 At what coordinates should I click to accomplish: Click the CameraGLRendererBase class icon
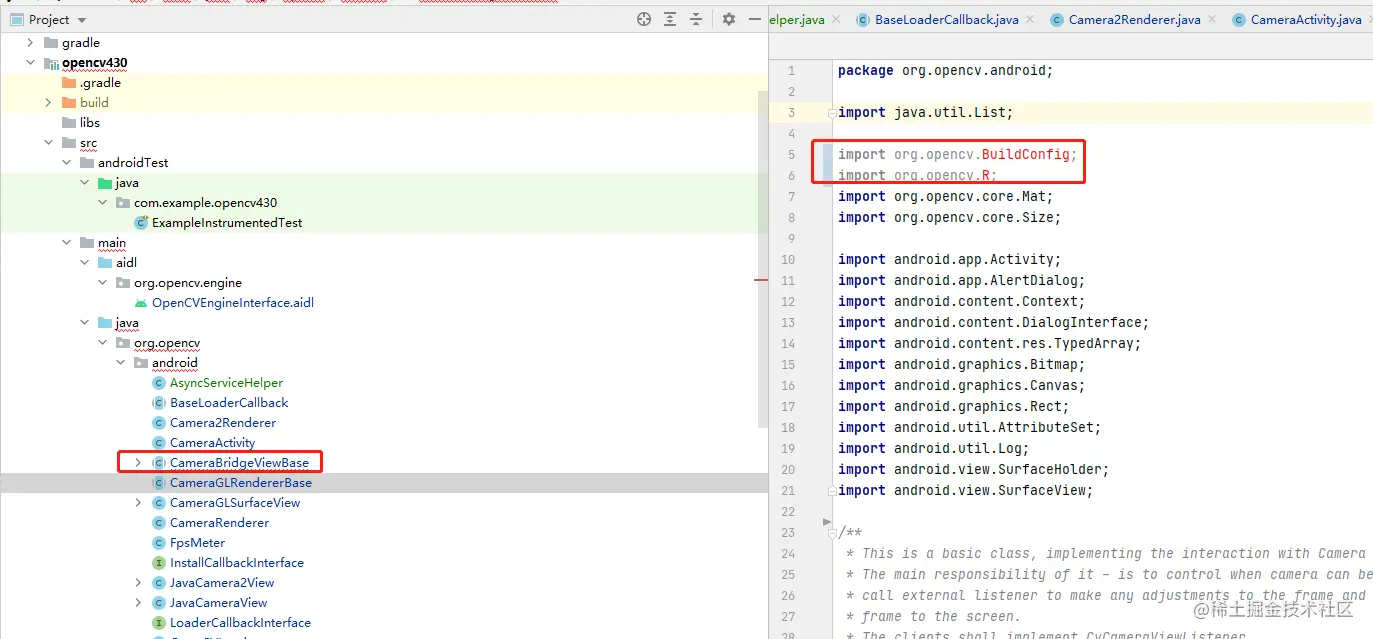(x=159, y=483)
